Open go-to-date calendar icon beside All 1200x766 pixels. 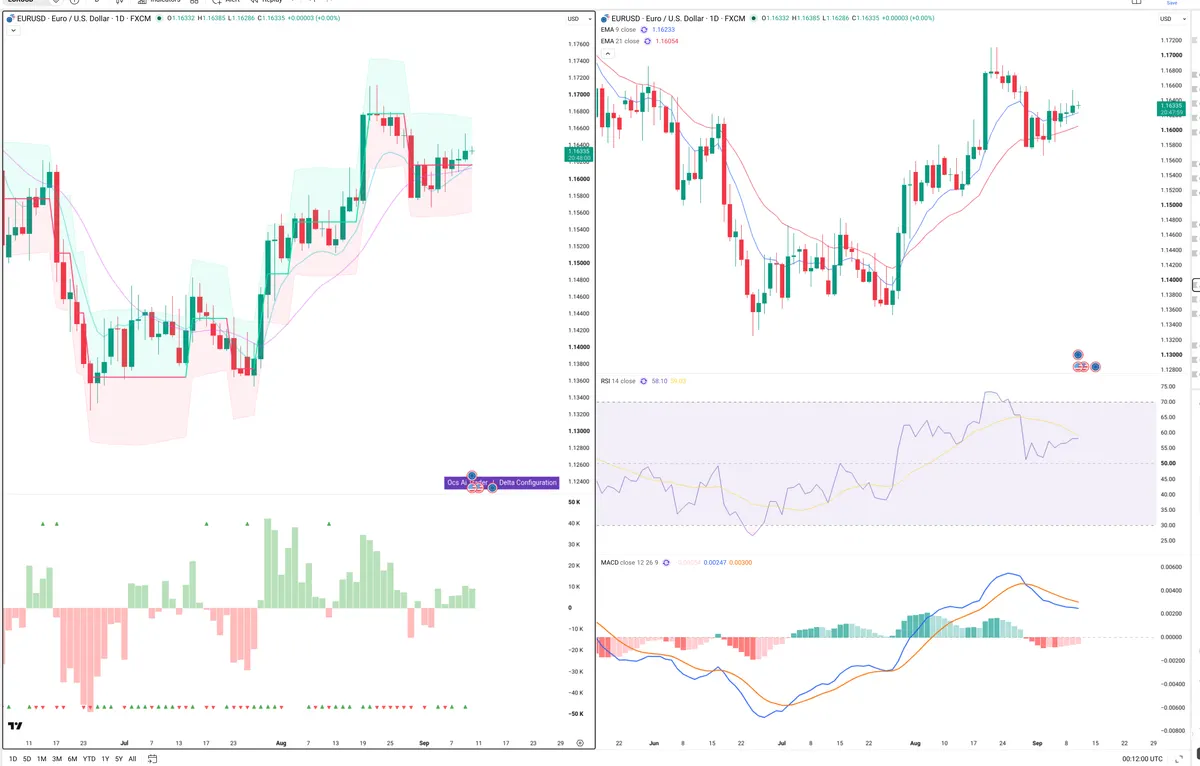coord(151,758)
